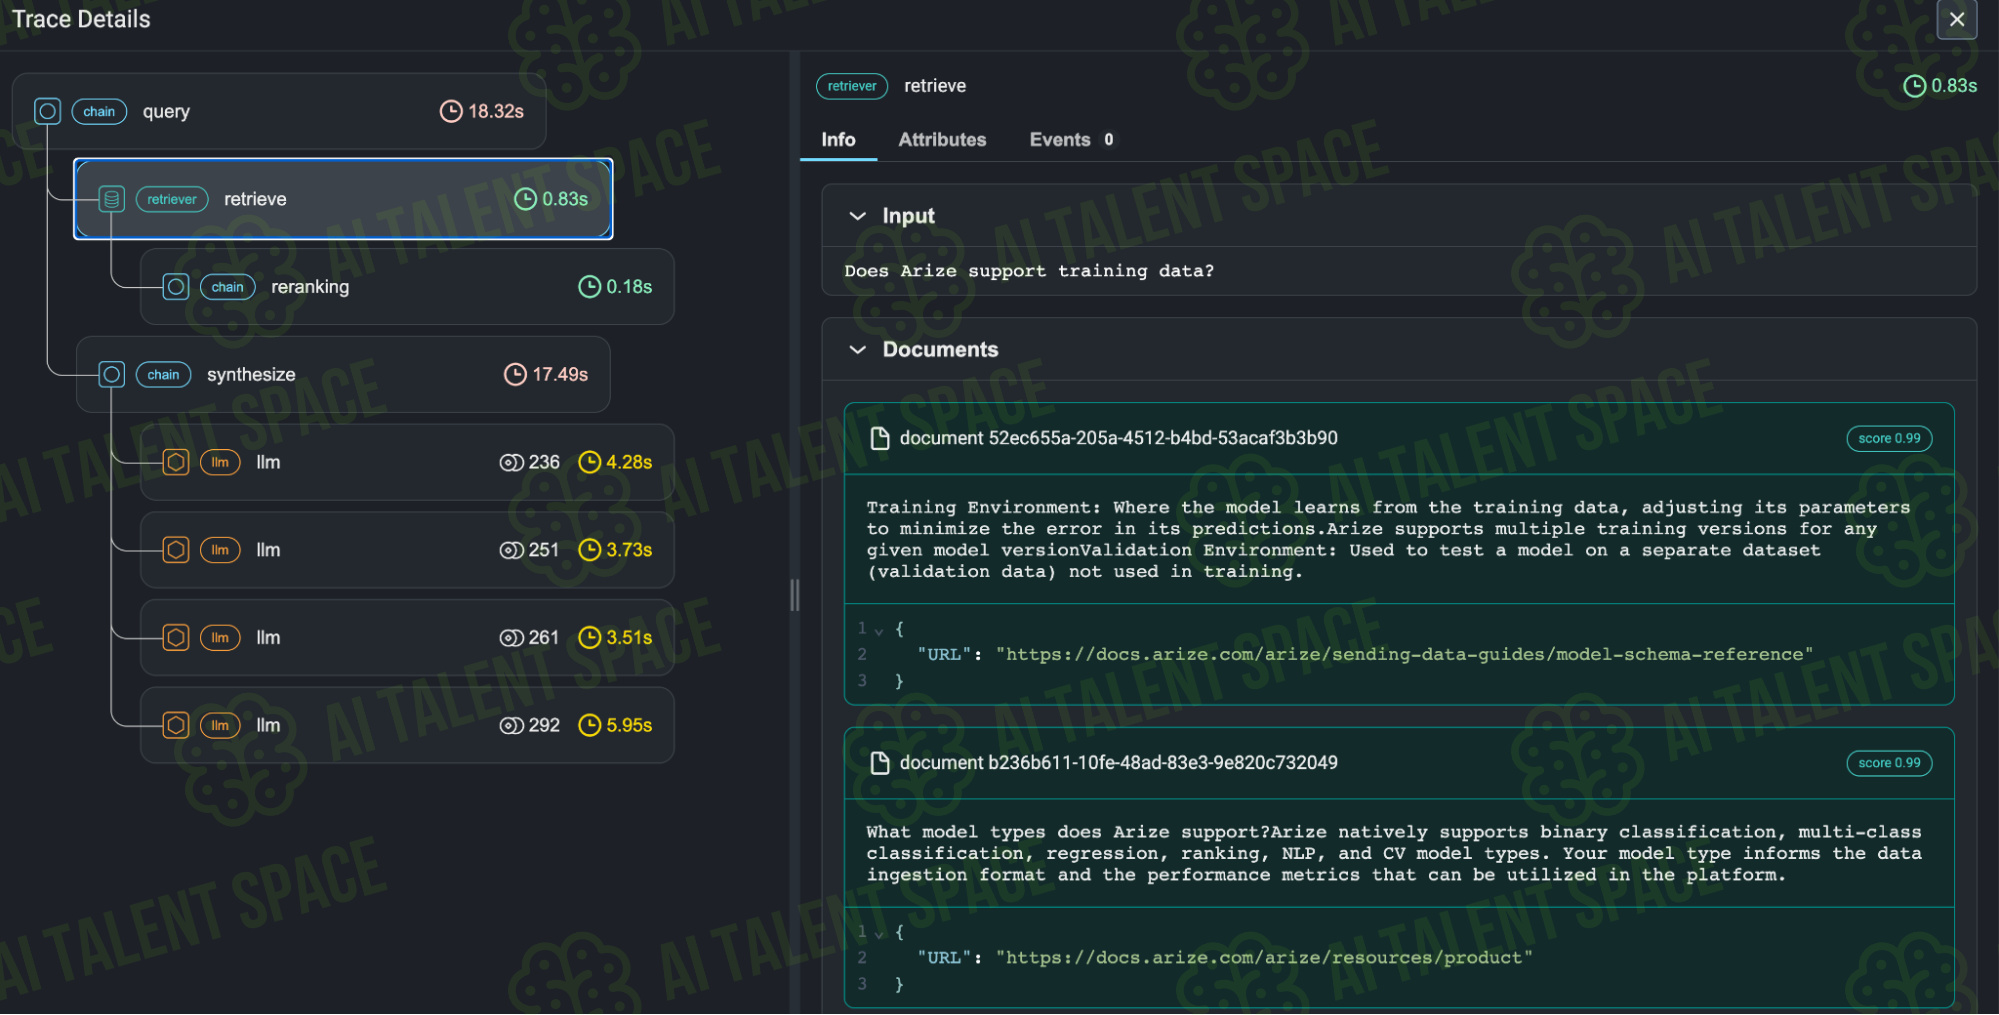Click the clock icon beside 0.18s
This screenshot has height=1015, width=1999.
click(590, 287)
